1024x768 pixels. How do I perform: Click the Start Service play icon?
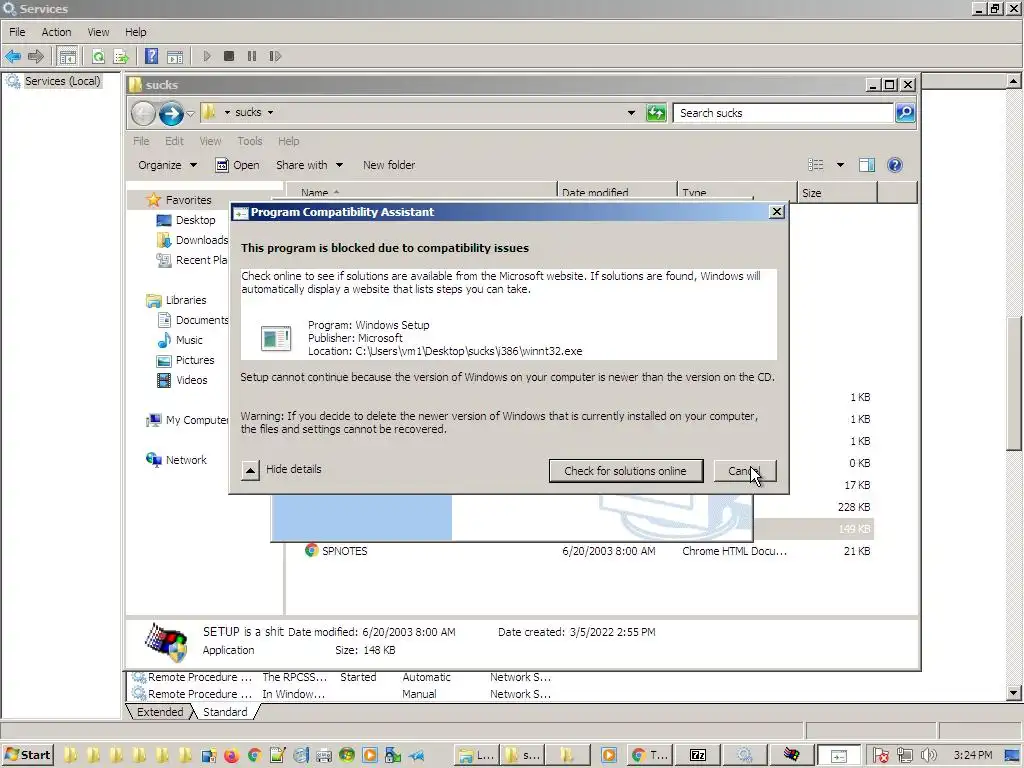click(x=207, y=56)
